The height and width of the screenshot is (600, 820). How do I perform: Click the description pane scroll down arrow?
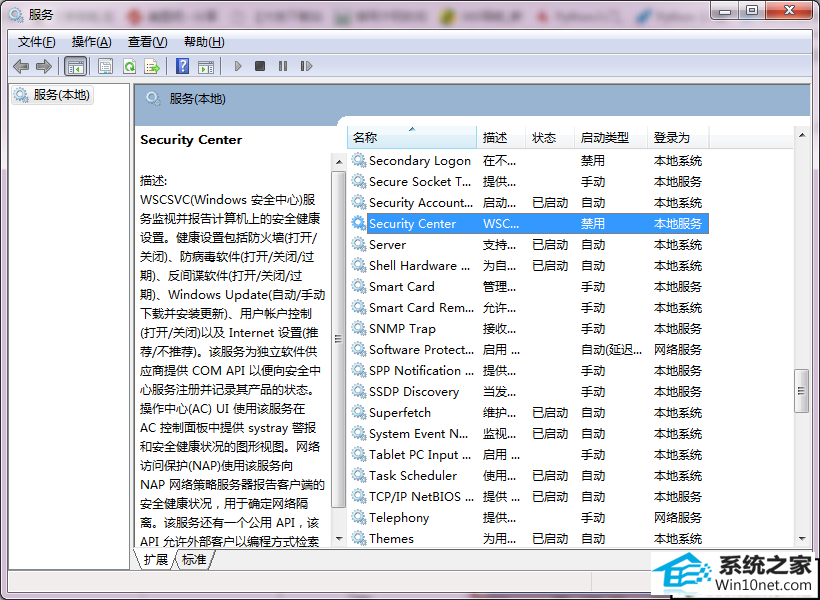pyautogui.click(x=339, y=538)
